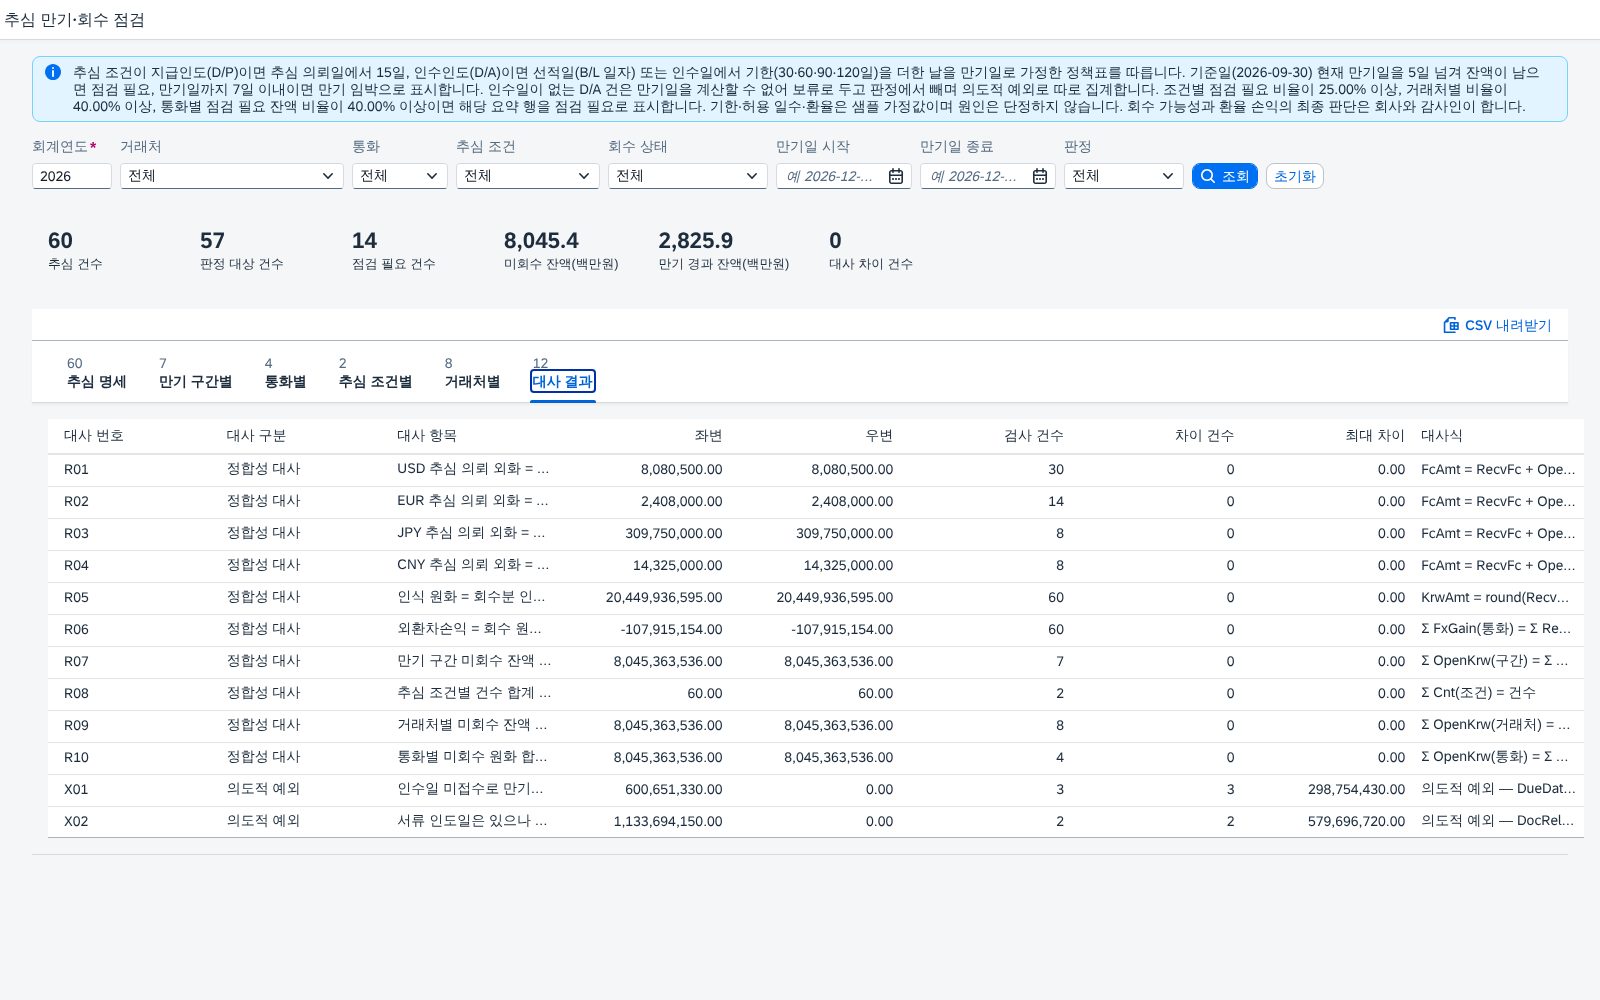Click the 579,696,720.00 value in row X02
1600x1000 pixels.
coord(1356,821)
